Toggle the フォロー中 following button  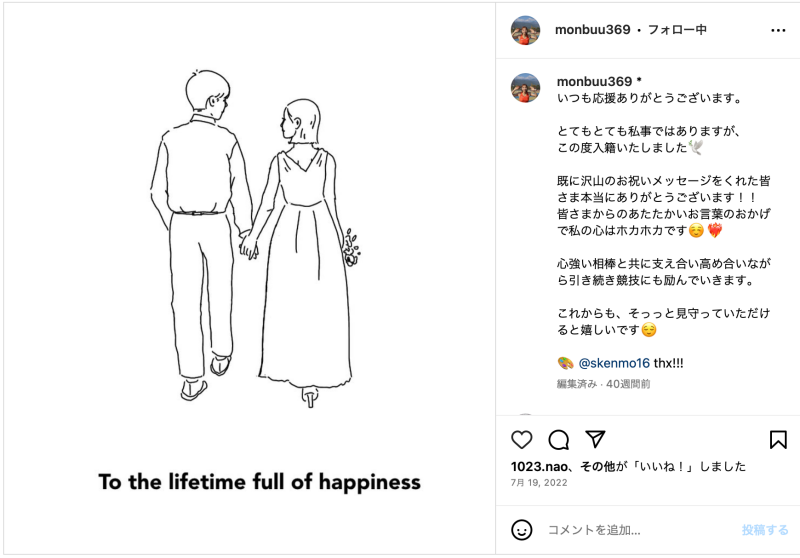point(677,30)
